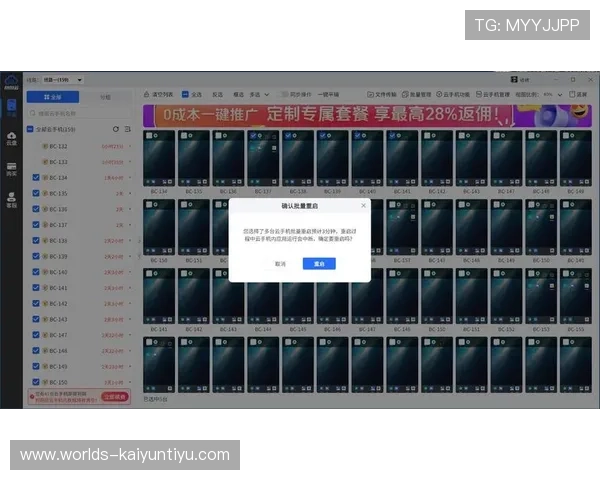Toggle the 全部云手机 select-all checkbox
Viewport: 600px width, 480px height.
click(29, 129)
